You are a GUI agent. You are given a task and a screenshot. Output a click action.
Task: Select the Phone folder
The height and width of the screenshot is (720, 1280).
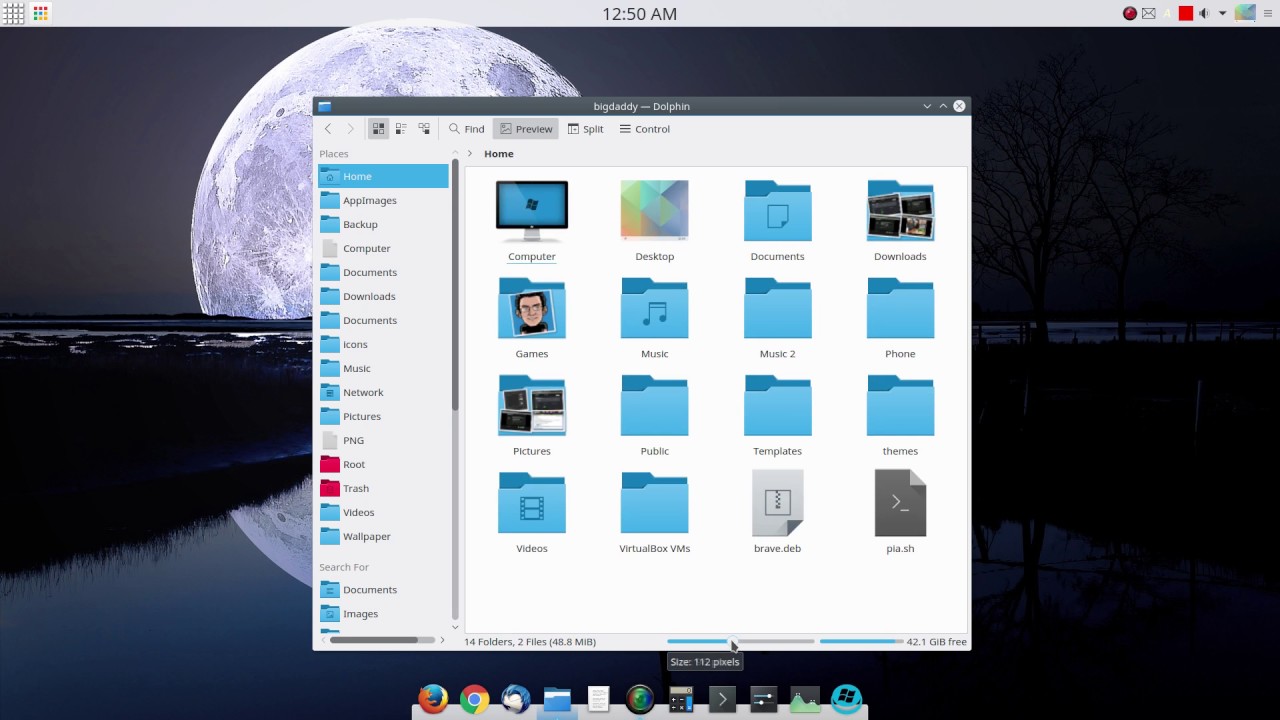tap(900, 308)
